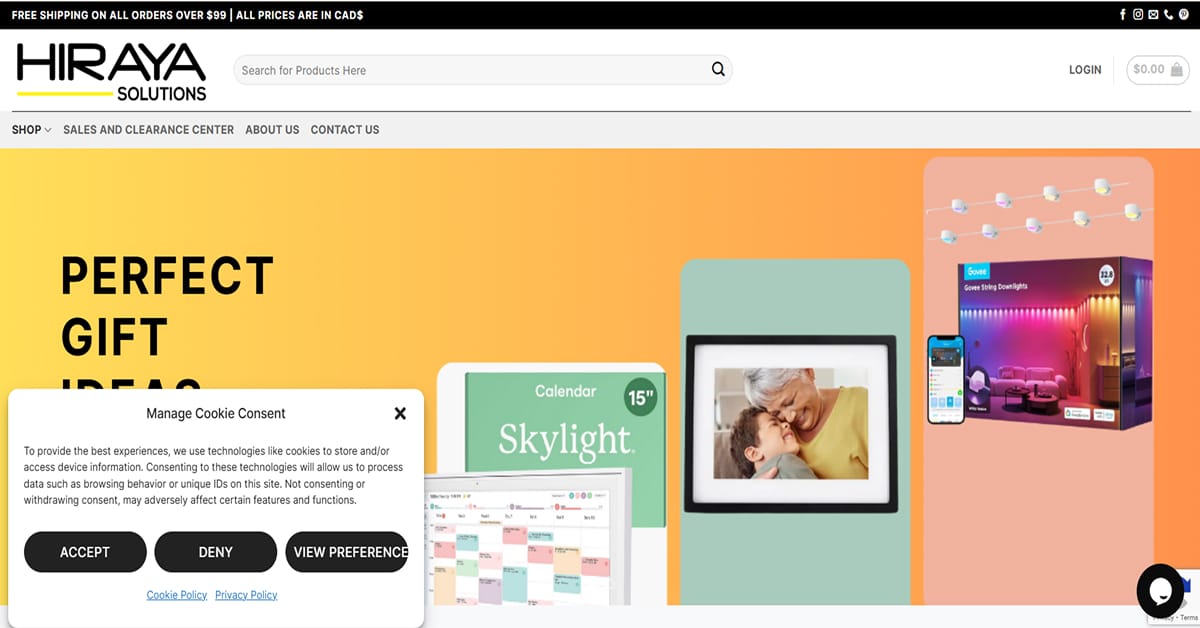
Task: Open the Pinterest social icon
Action: (x=1183, y=15)
